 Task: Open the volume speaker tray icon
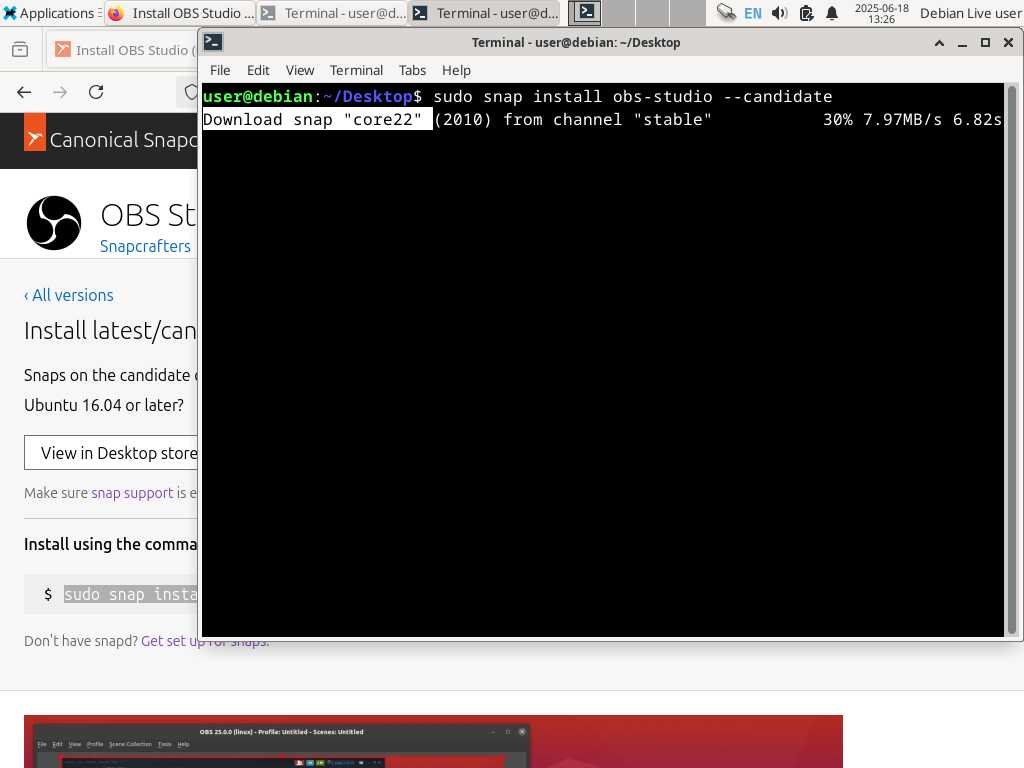(779, 13)
